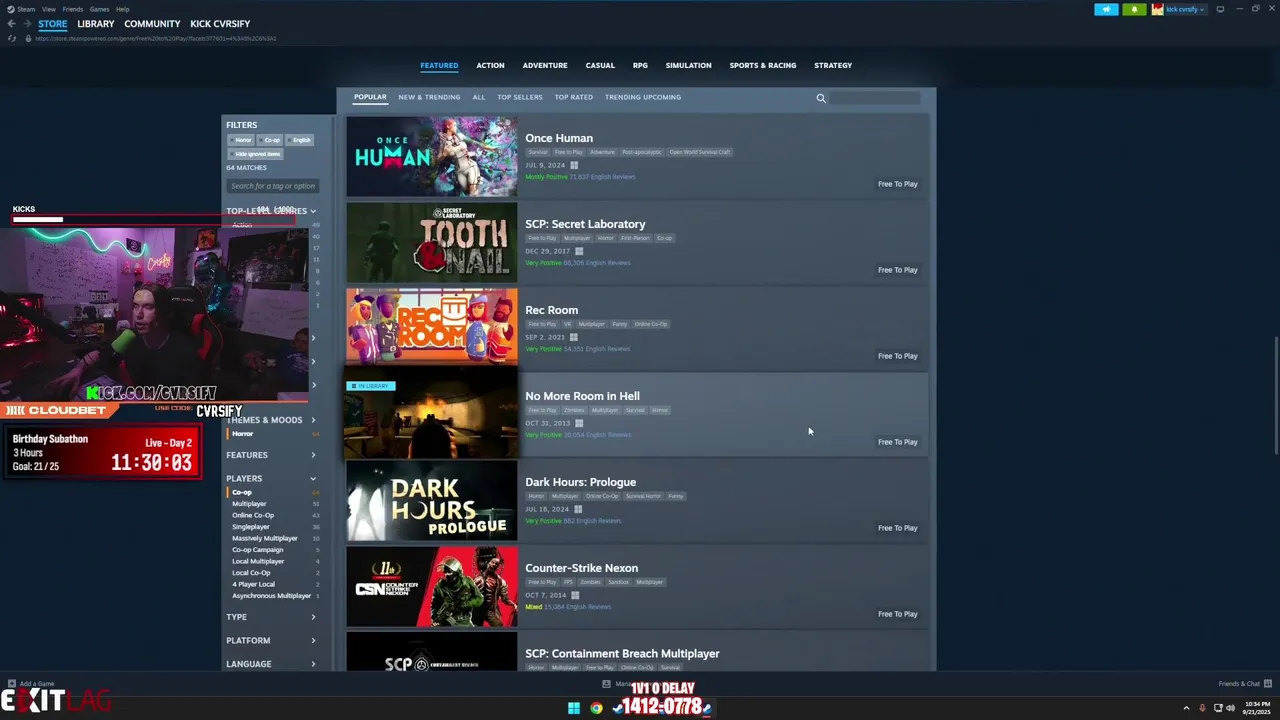Screen dimensions: 1280x720
Task: Click inside the search for a tag field
Action: coord(273,186)
